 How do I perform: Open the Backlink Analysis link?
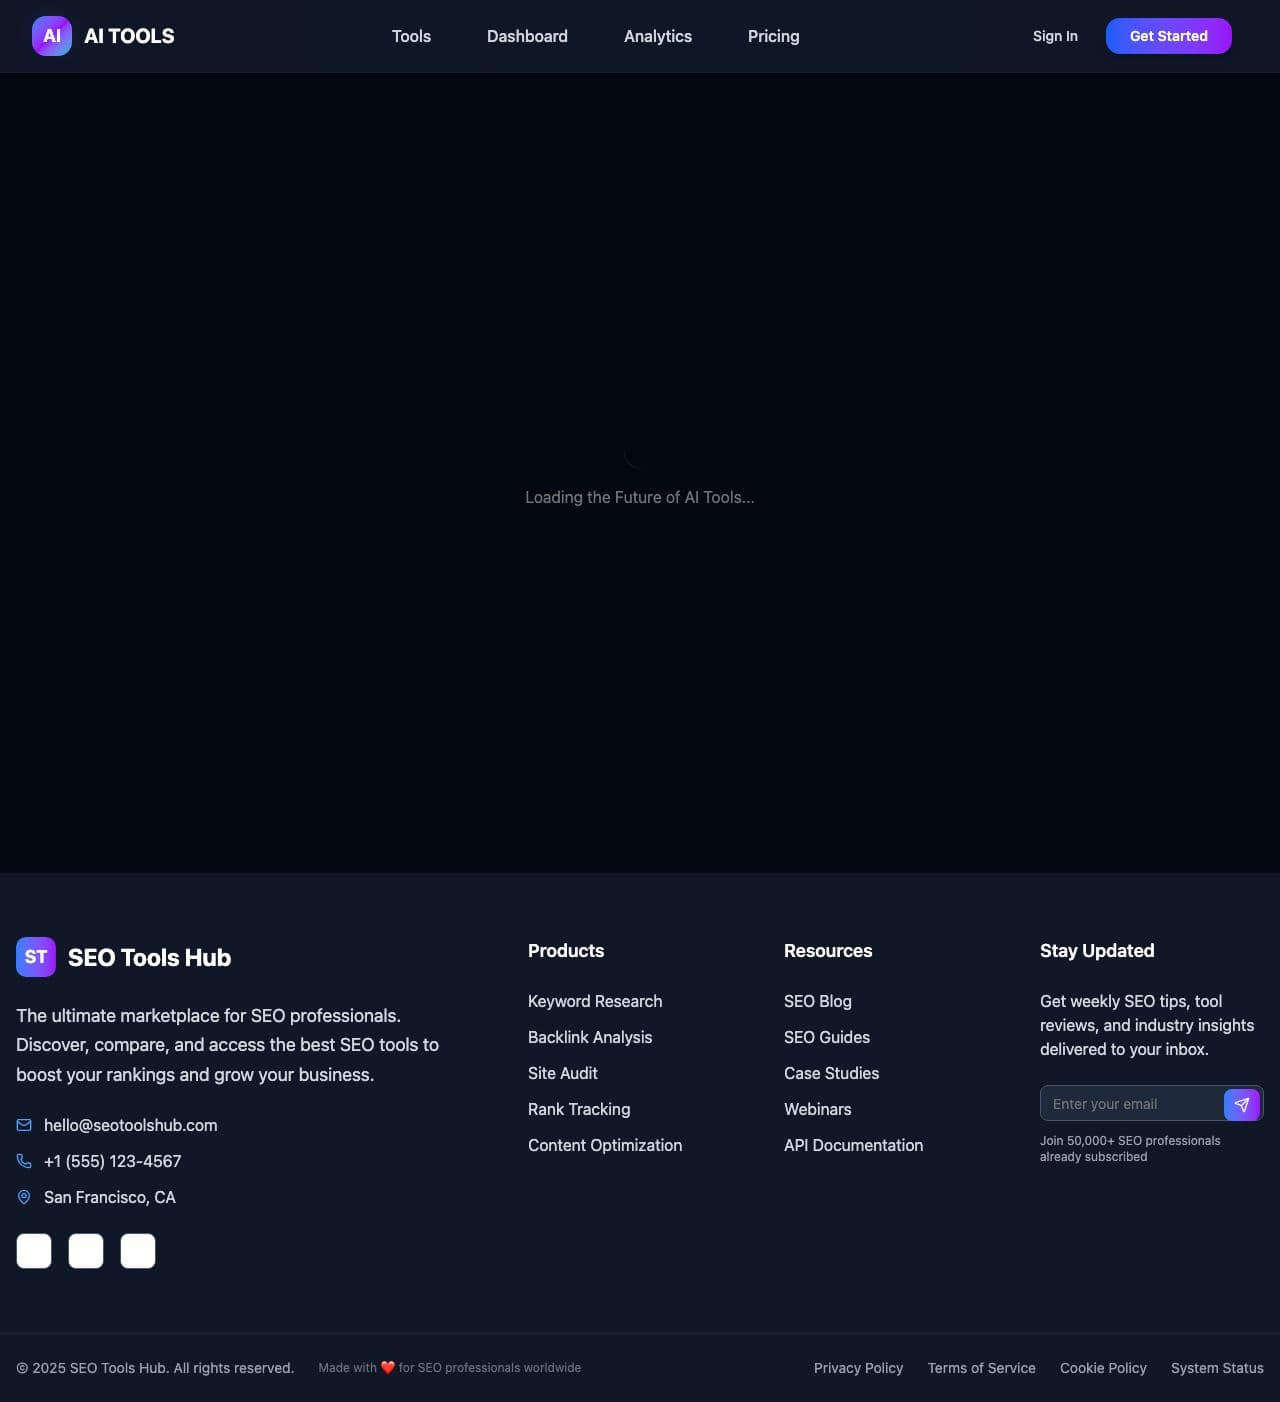[x=590, y=1037]
